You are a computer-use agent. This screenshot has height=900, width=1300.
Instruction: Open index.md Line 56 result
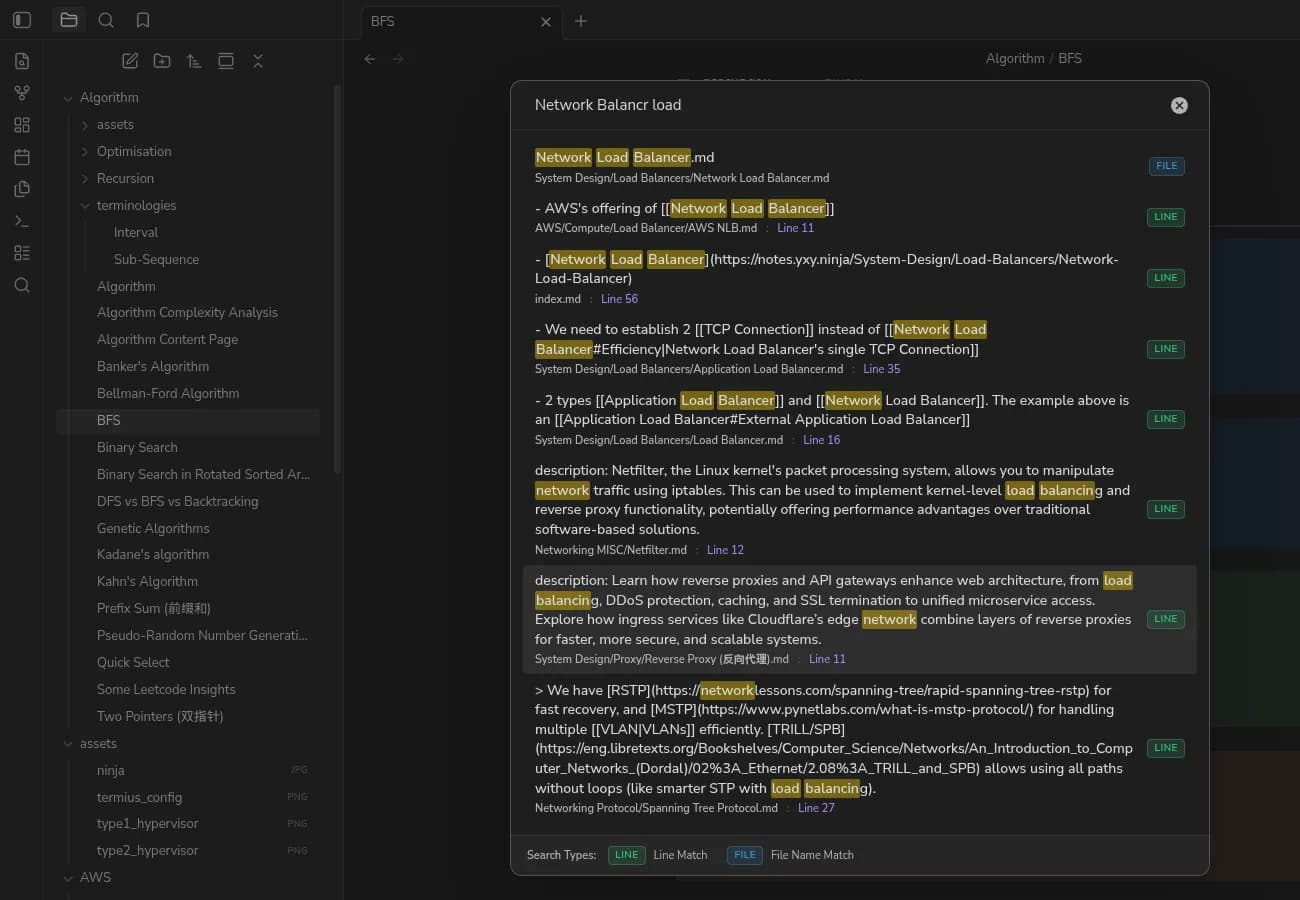pos(860,278)
